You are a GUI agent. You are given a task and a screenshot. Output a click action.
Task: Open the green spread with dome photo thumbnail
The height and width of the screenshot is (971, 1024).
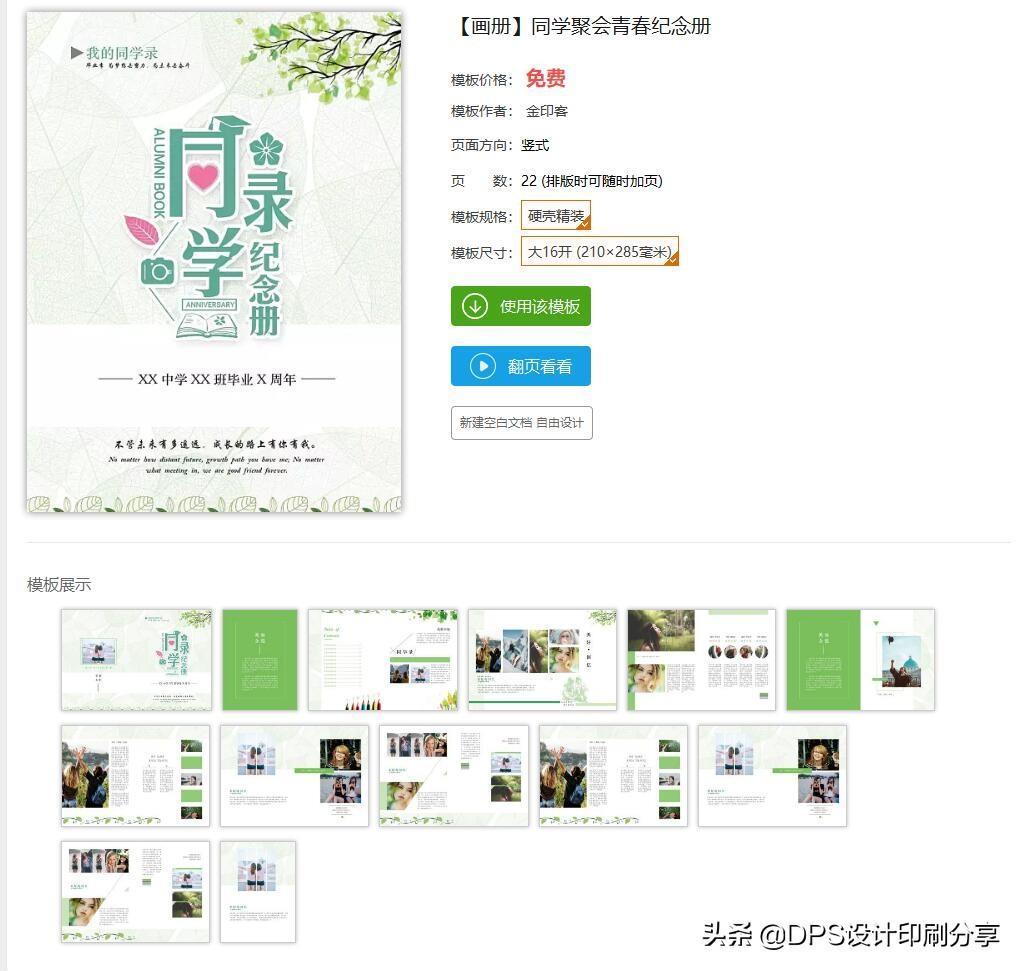[860, 660]
